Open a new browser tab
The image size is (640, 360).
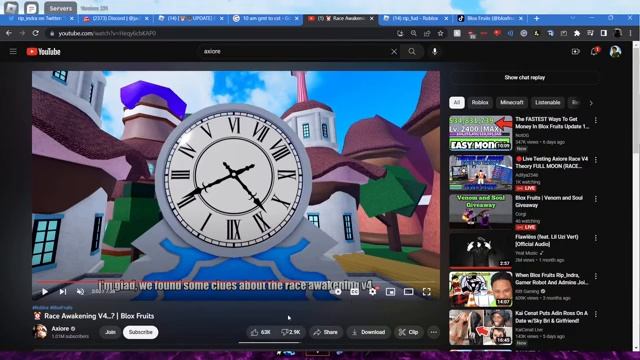click(x=536, y=19)
